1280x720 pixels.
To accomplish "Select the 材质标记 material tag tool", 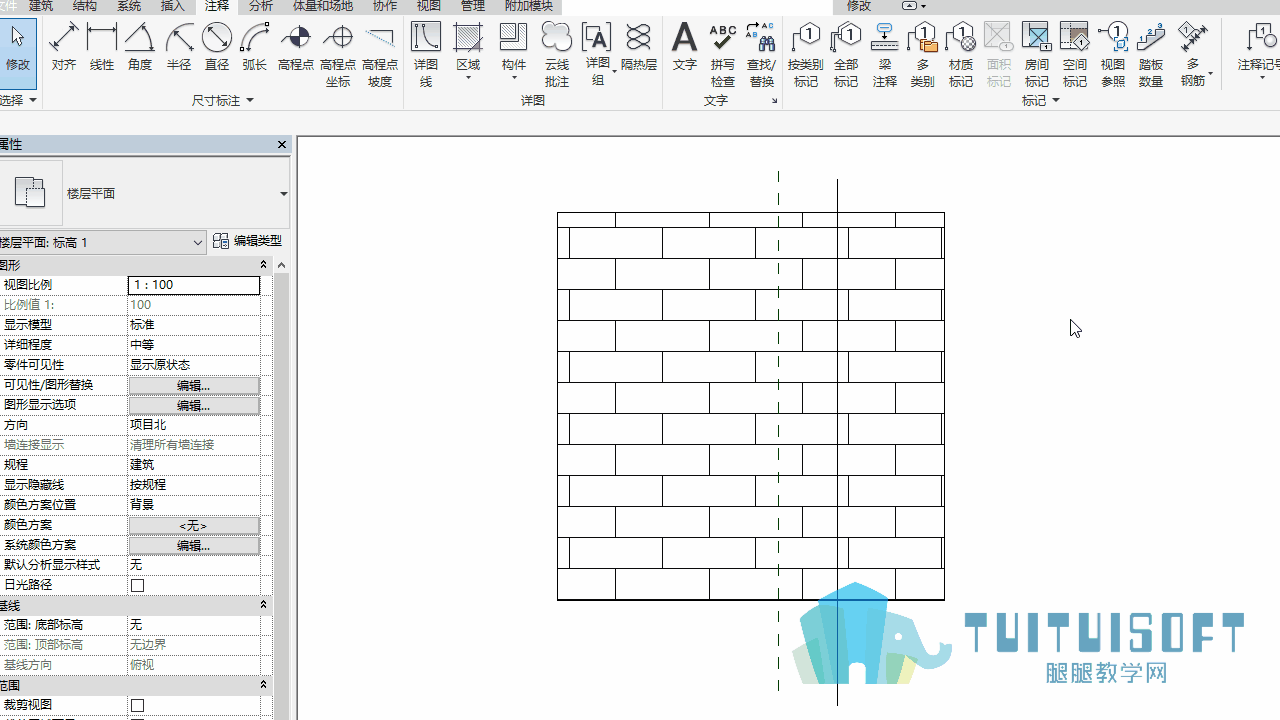I will pos(961,55).
